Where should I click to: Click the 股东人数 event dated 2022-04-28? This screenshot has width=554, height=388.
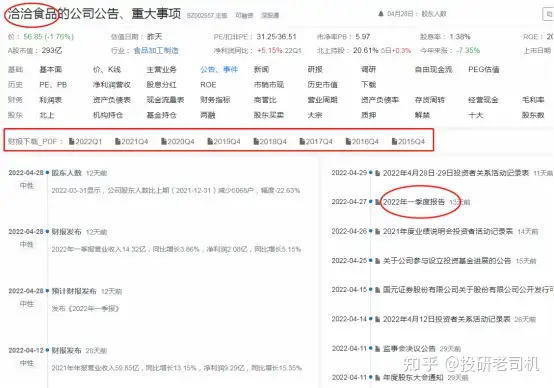pos(66,173)
